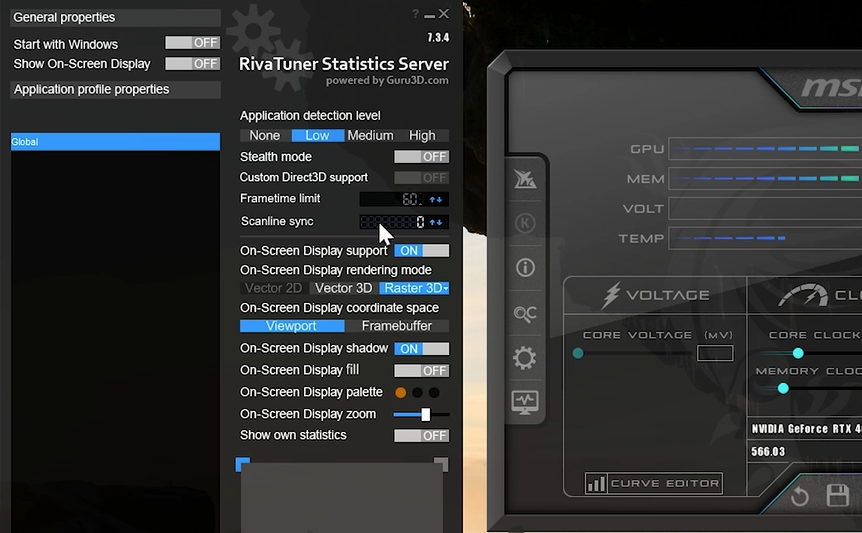862x533 pixels.
Task: Adjust the On-Screen Display zoom slider
Action: tap(426, 414)
